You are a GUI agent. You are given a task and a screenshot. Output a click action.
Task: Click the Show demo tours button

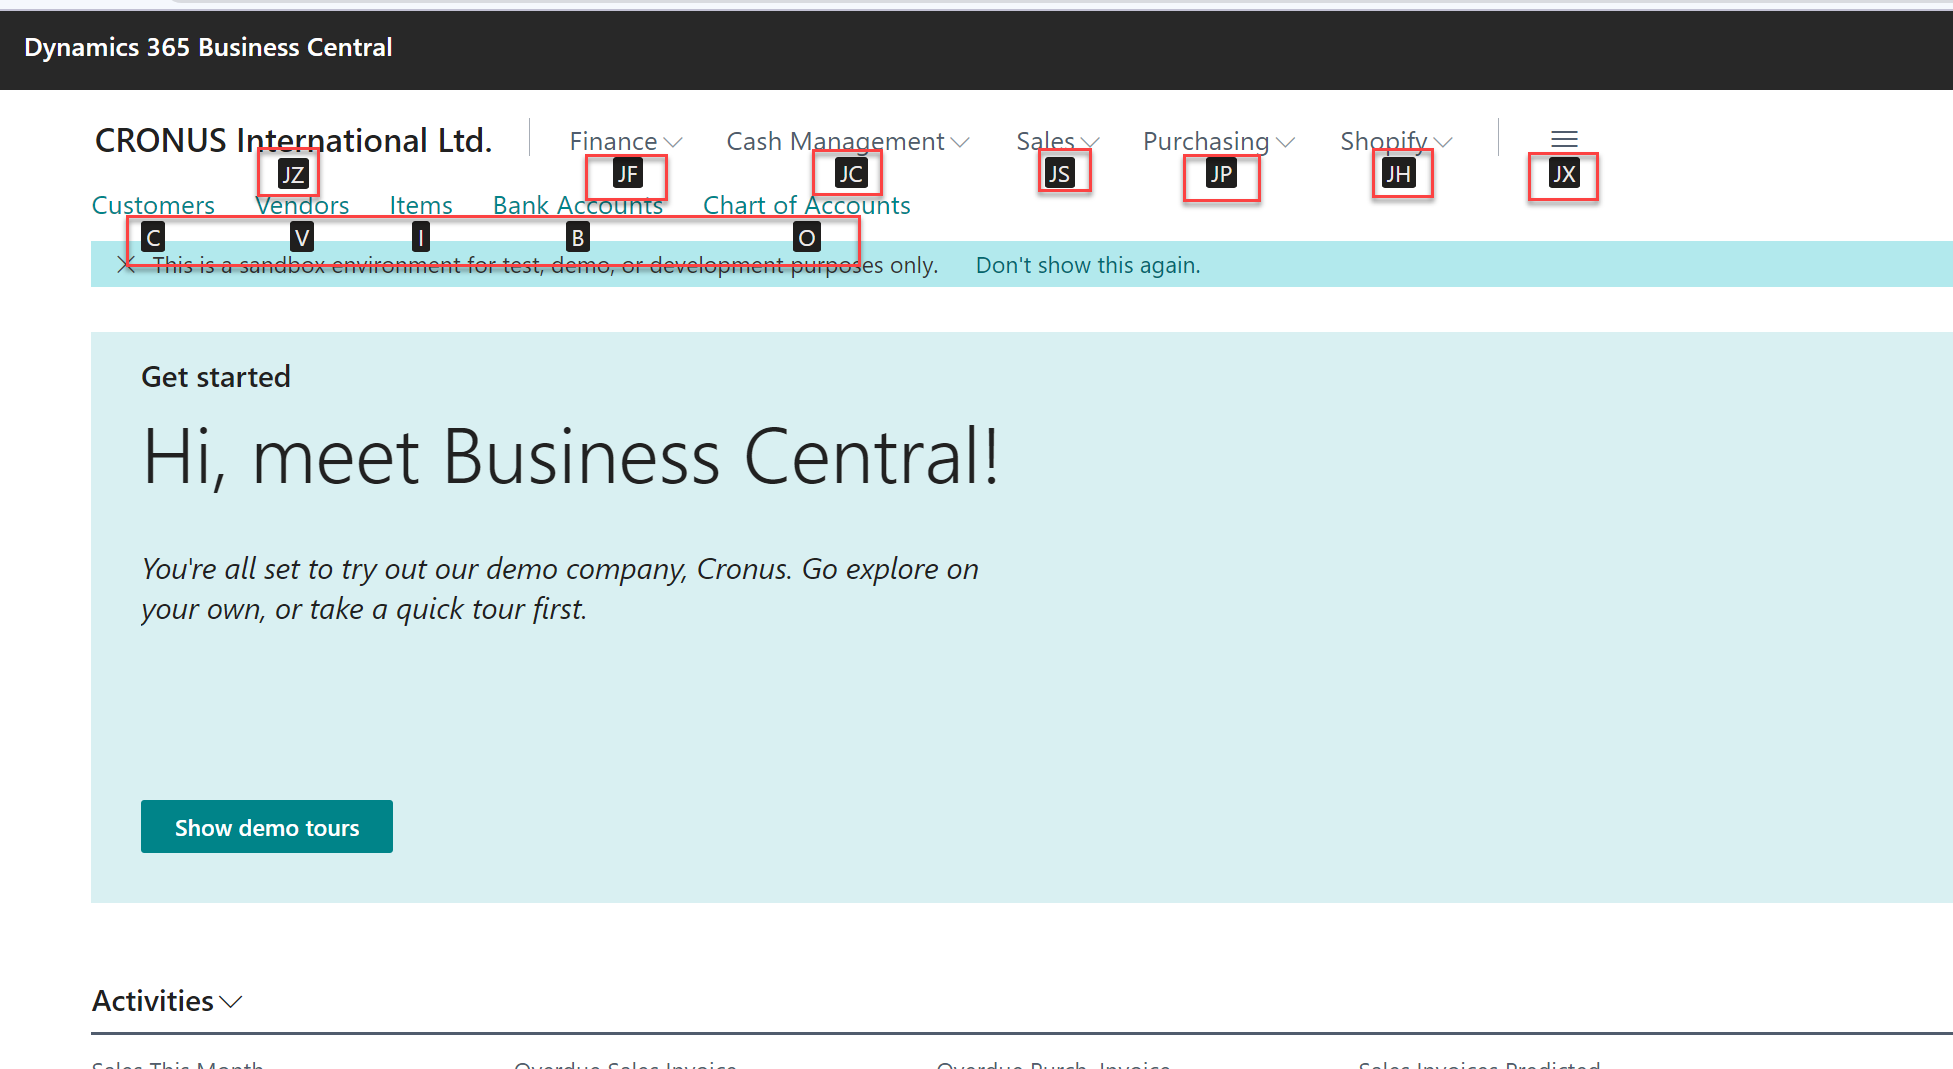[266, 827]
